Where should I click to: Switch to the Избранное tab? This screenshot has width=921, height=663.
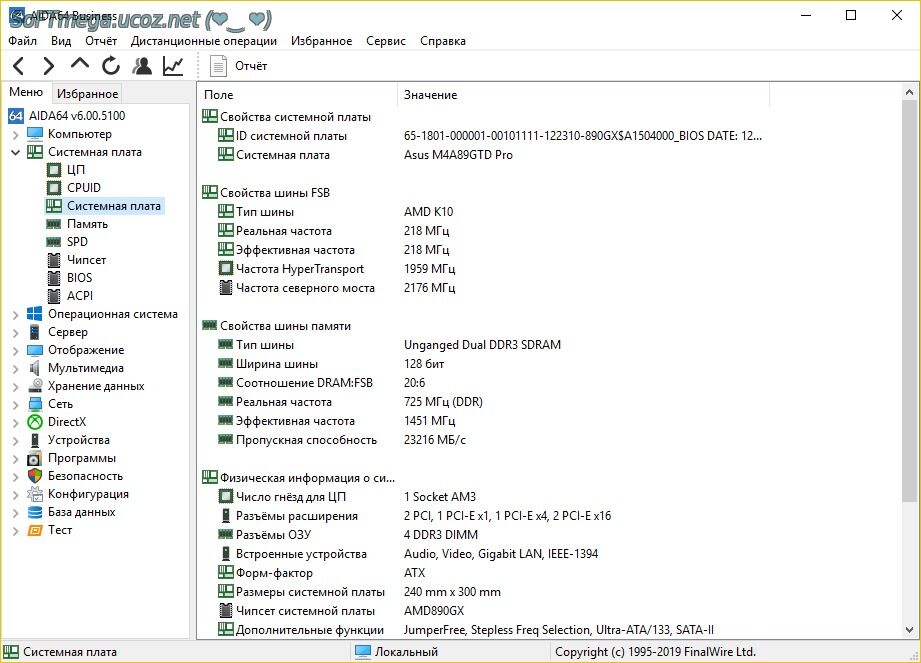[87, 94]
